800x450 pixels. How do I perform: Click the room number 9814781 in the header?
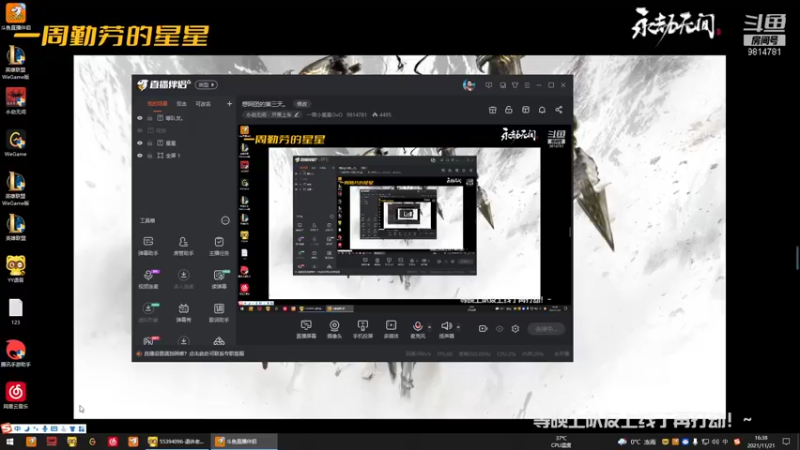point(357,115)
